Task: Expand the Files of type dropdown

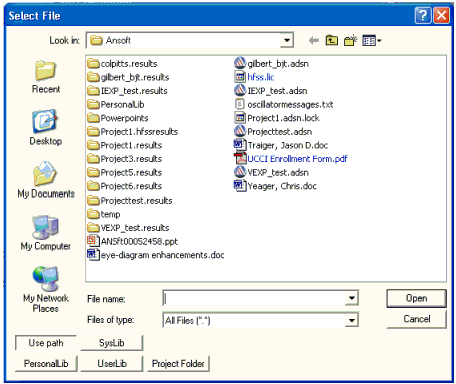Action: (x=351, y=320)
